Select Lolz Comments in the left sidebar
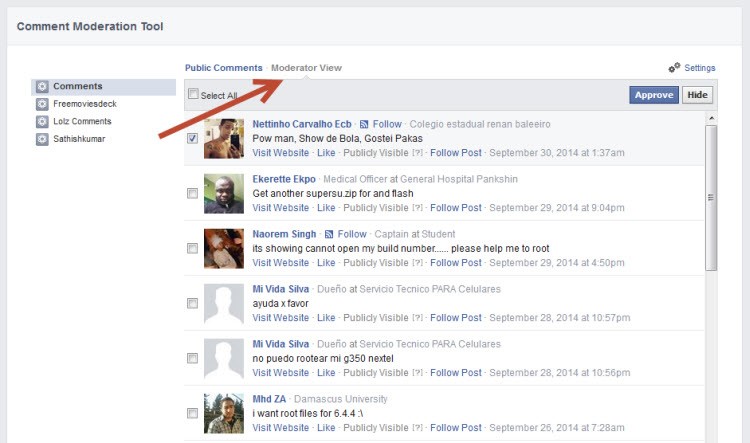Image resolution: width=750 pixels, height=443 pixels. (x=82, y=122)
